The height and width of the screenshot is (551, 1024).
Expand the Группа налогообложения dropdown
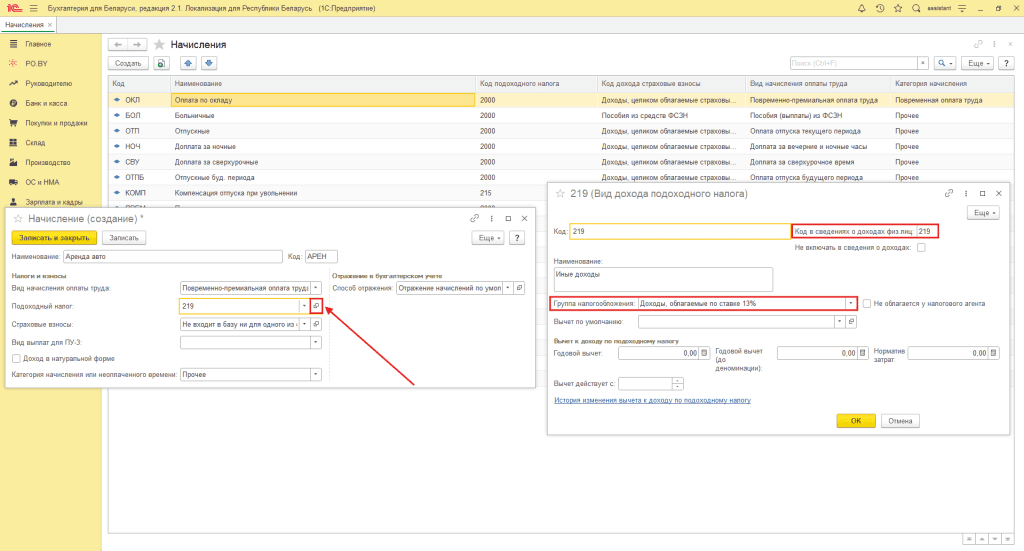(x=850, y=303)
